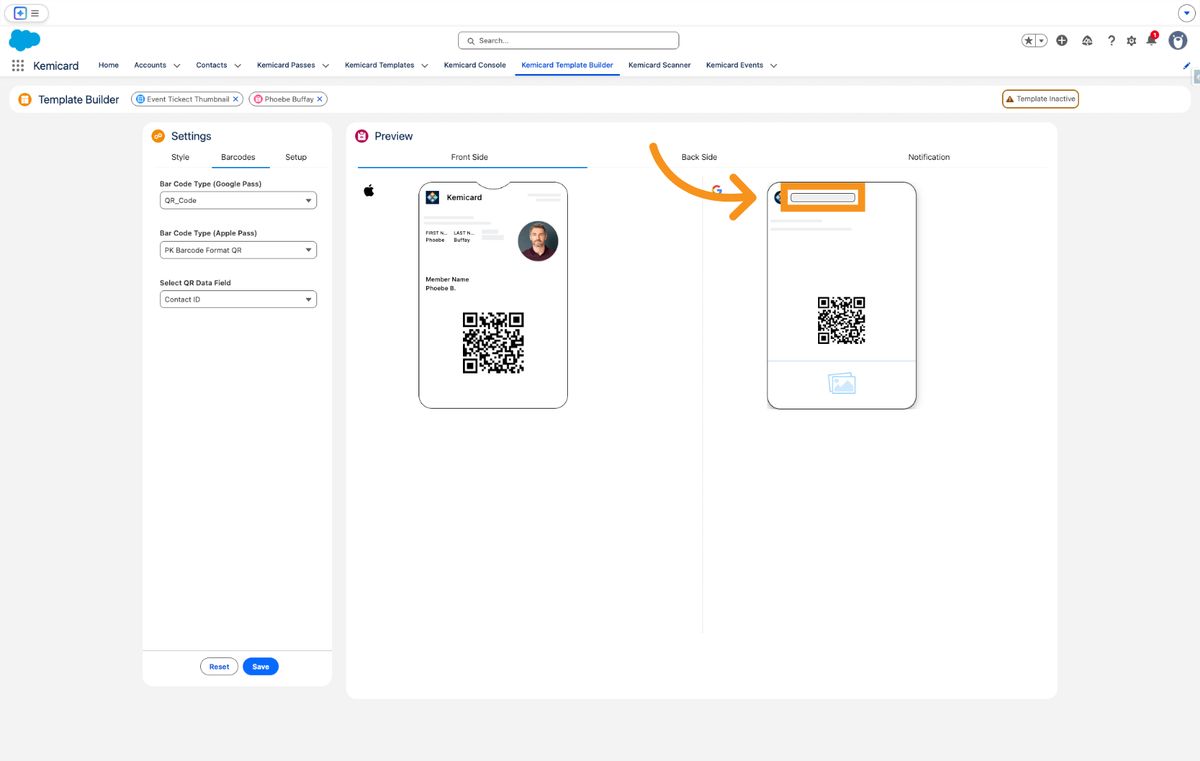The width and height of the screenshot is (1200, 761).
Task: Expand the Contacts chevron menu
Action: click(237, 66)
